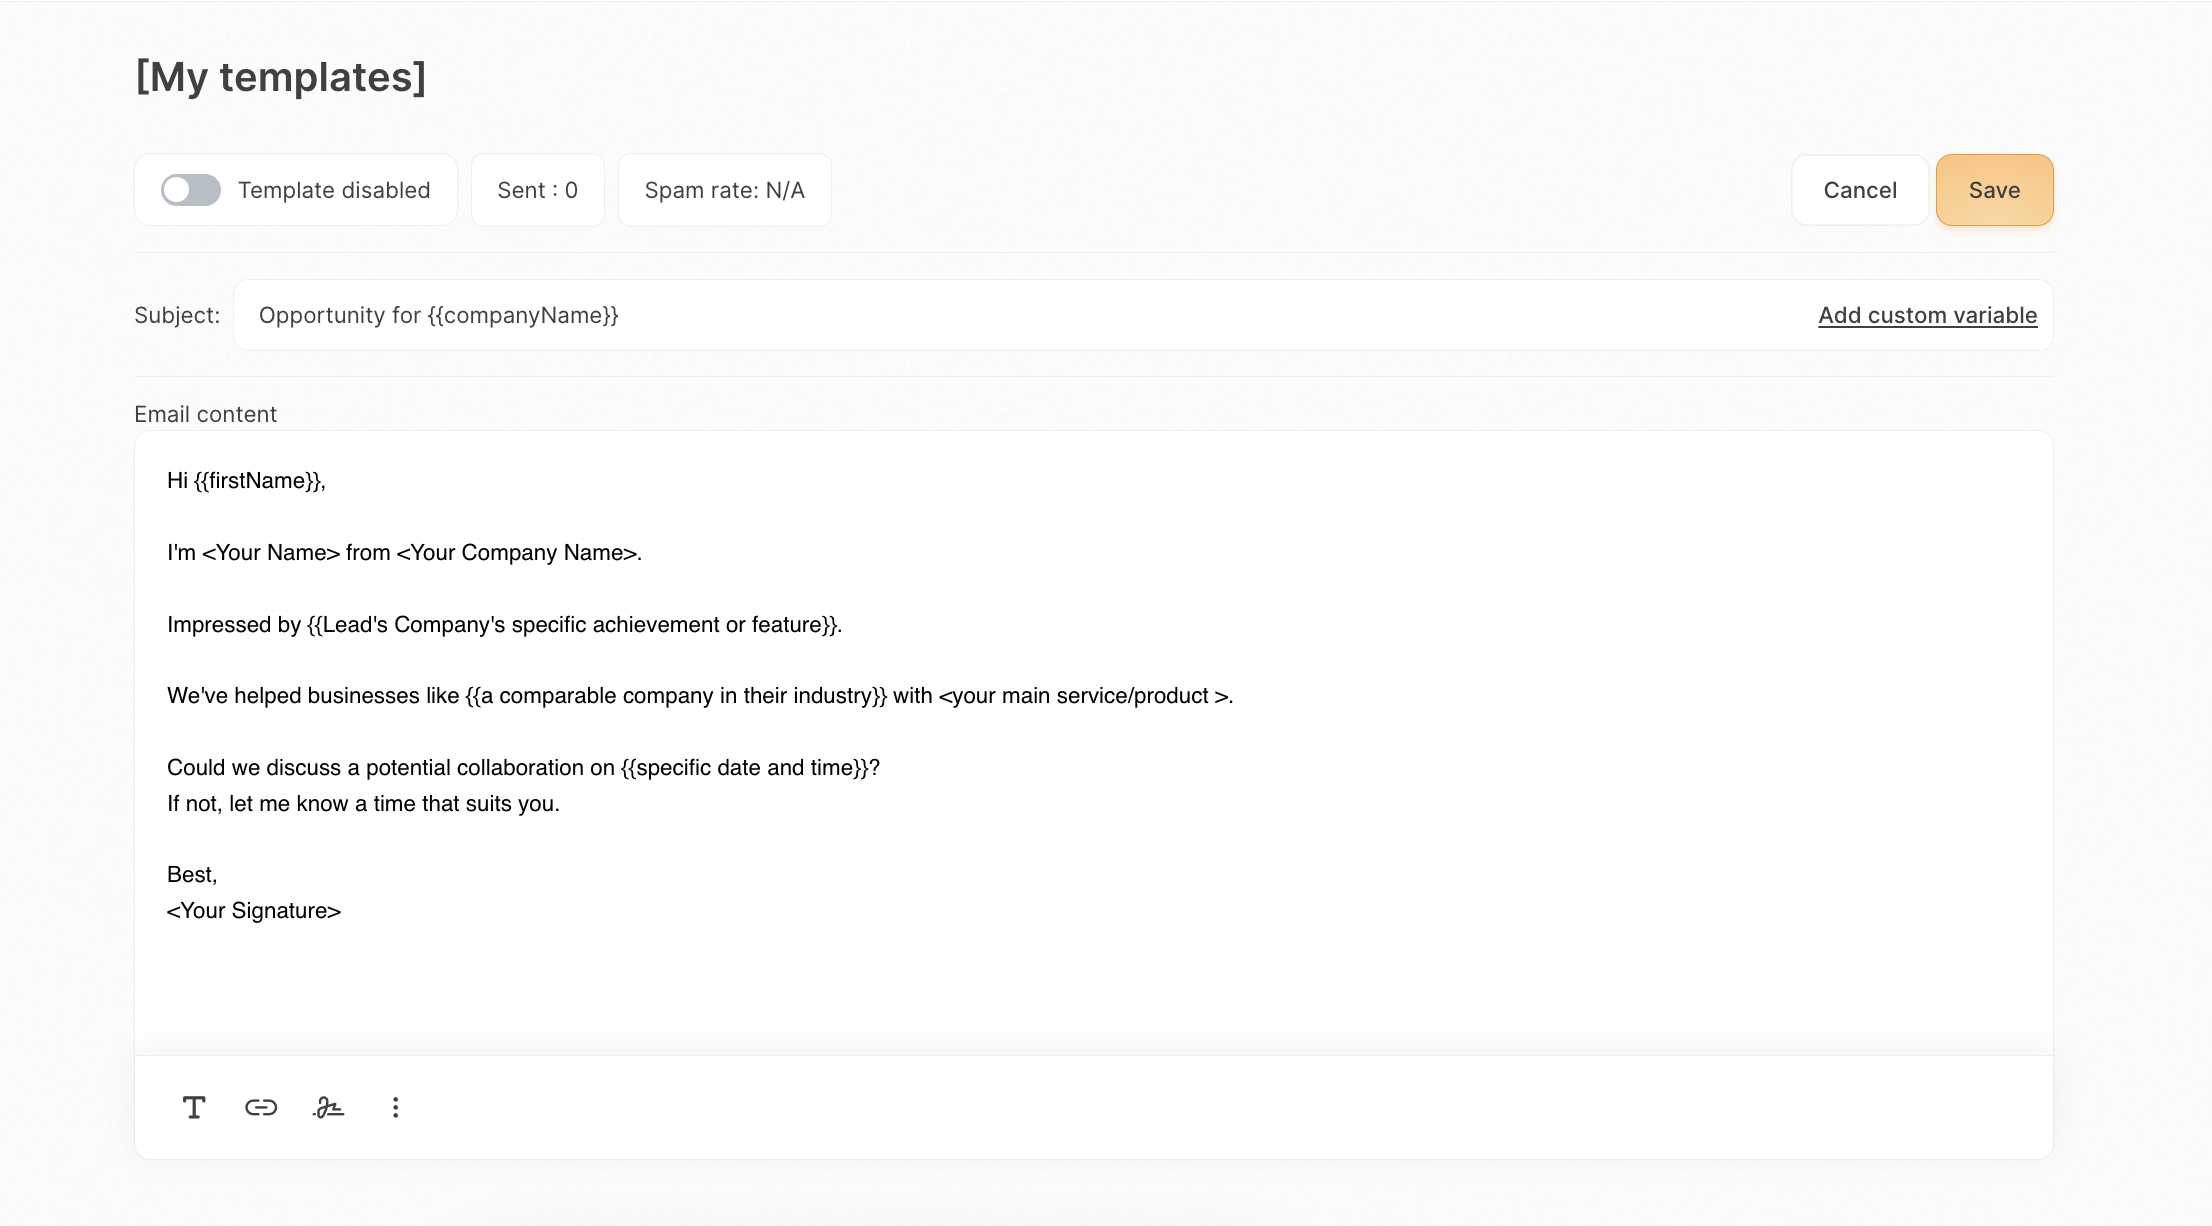
Task: Click the Spam rate: N/A badge
Action: (724, 190)
